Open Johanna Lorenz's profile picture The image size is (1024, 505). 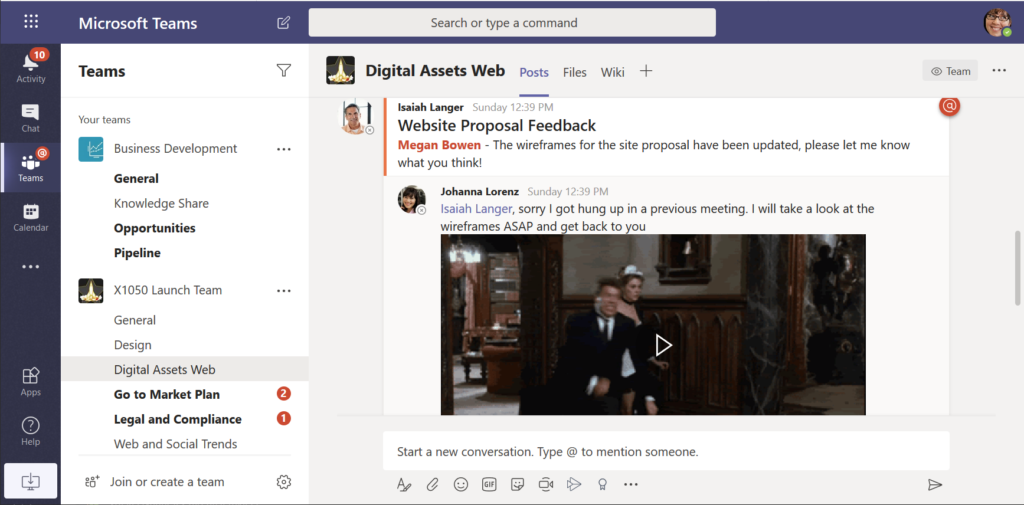412,199
